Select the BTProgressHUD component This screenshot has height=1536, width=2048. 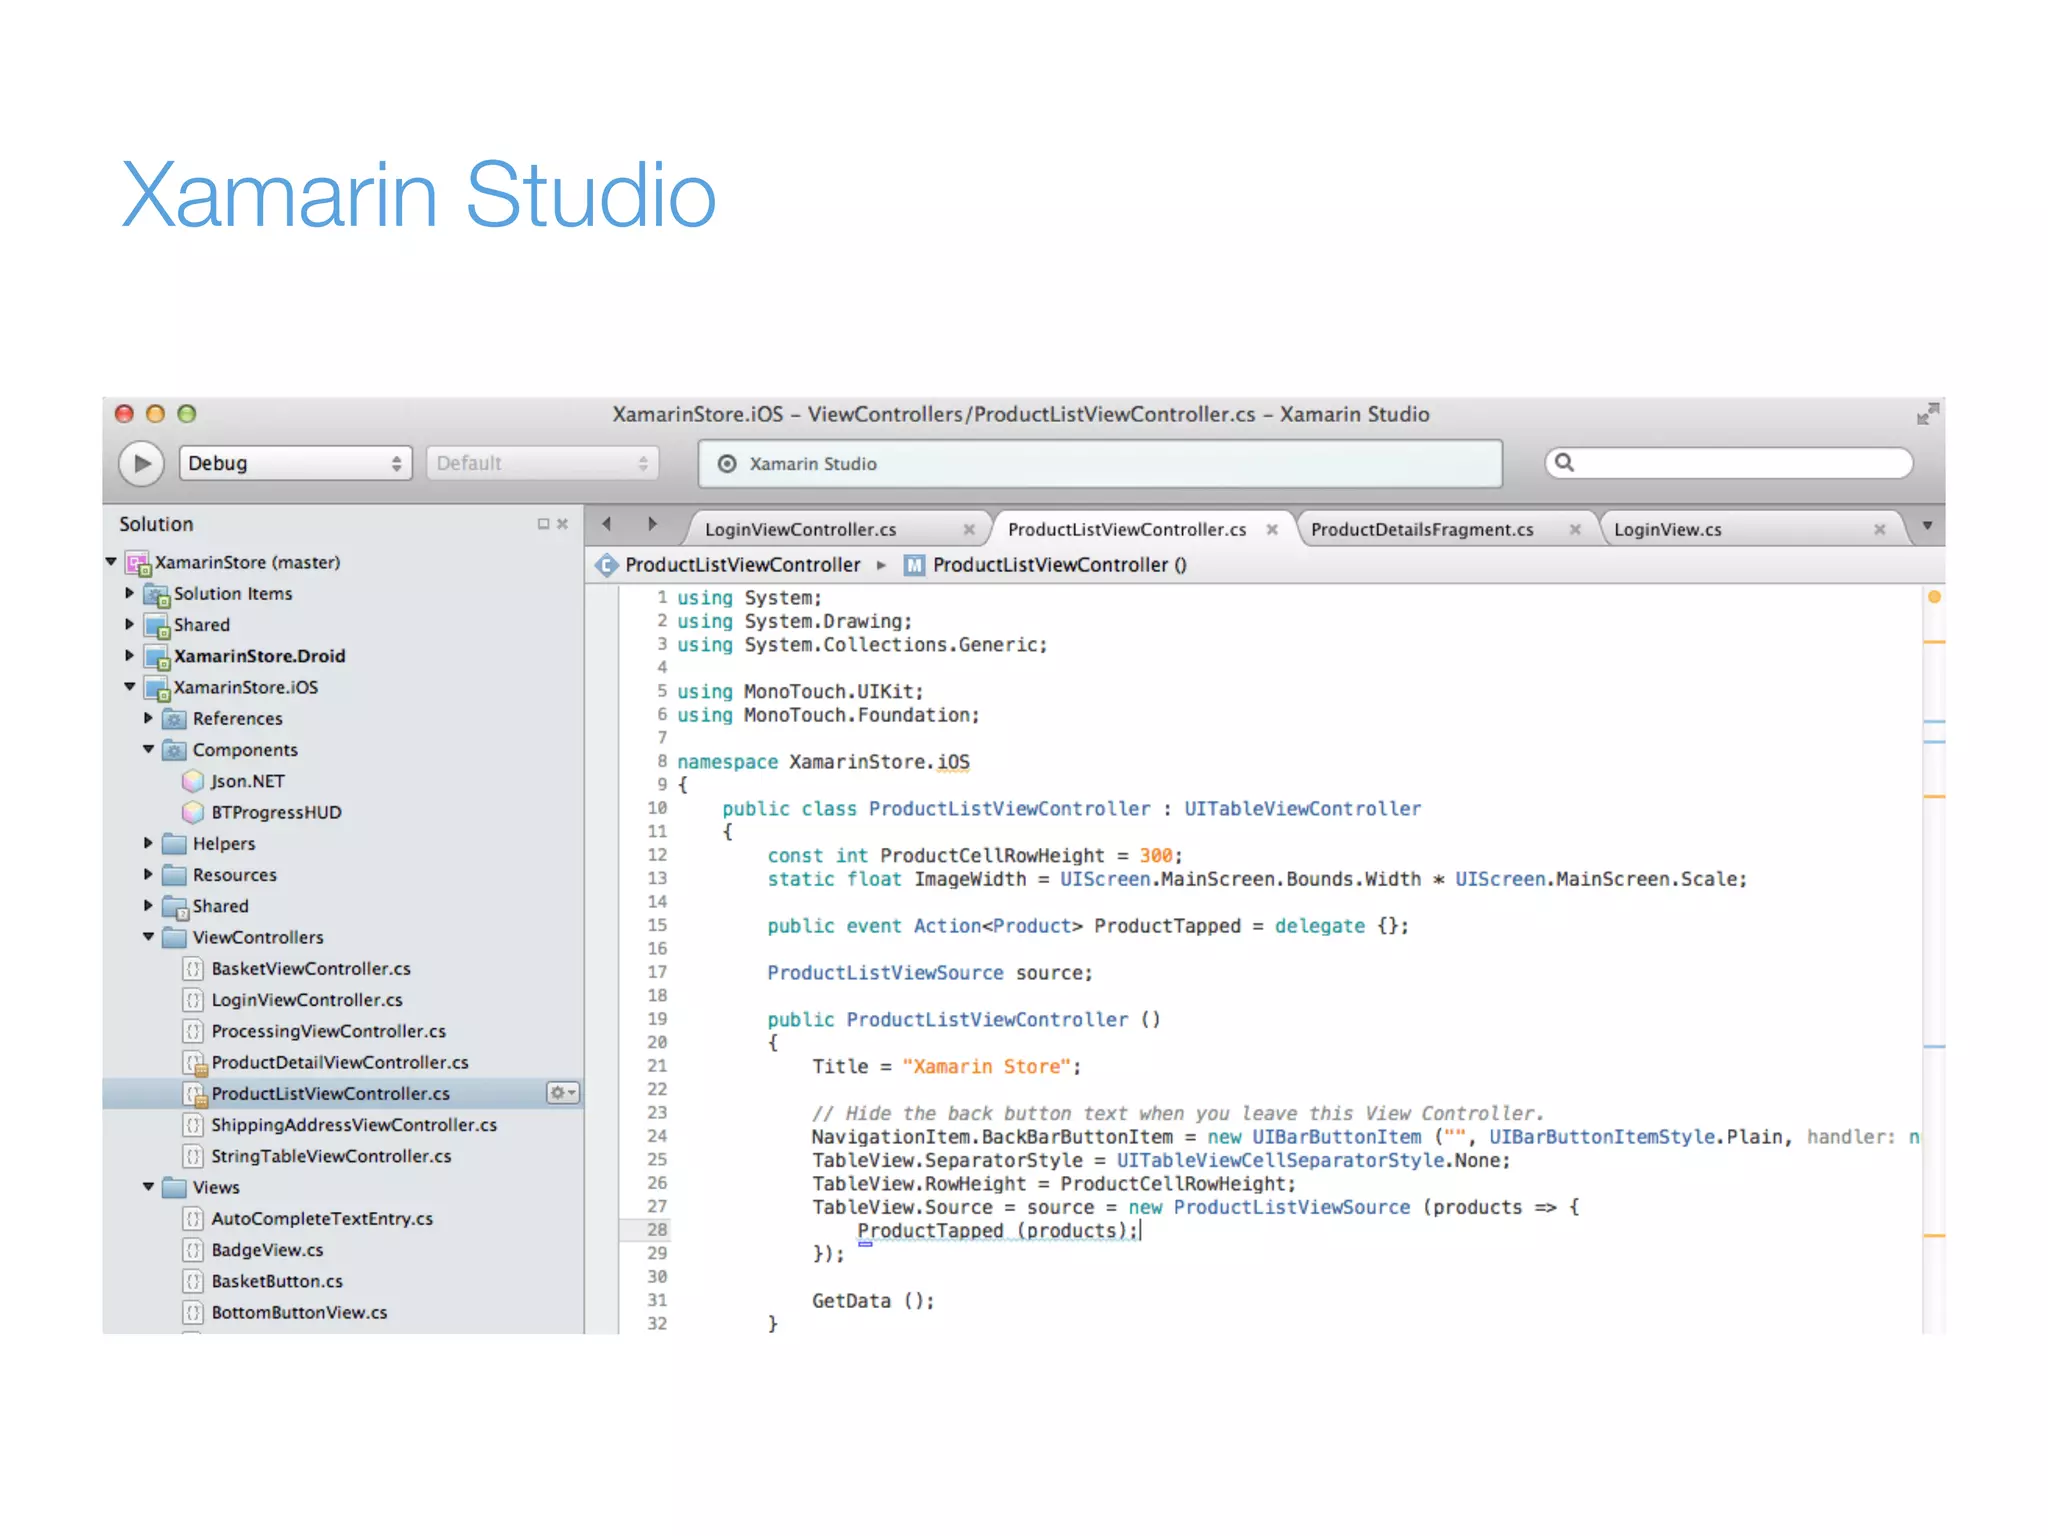coord(276,812)
